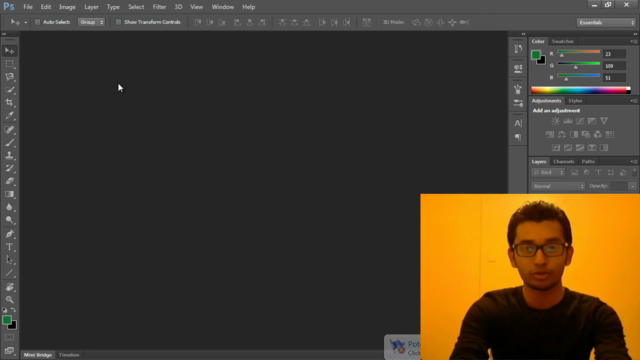Screen dimensions: 640x360
Task: Add a Curves adjustment
Action: pos(580,121)
